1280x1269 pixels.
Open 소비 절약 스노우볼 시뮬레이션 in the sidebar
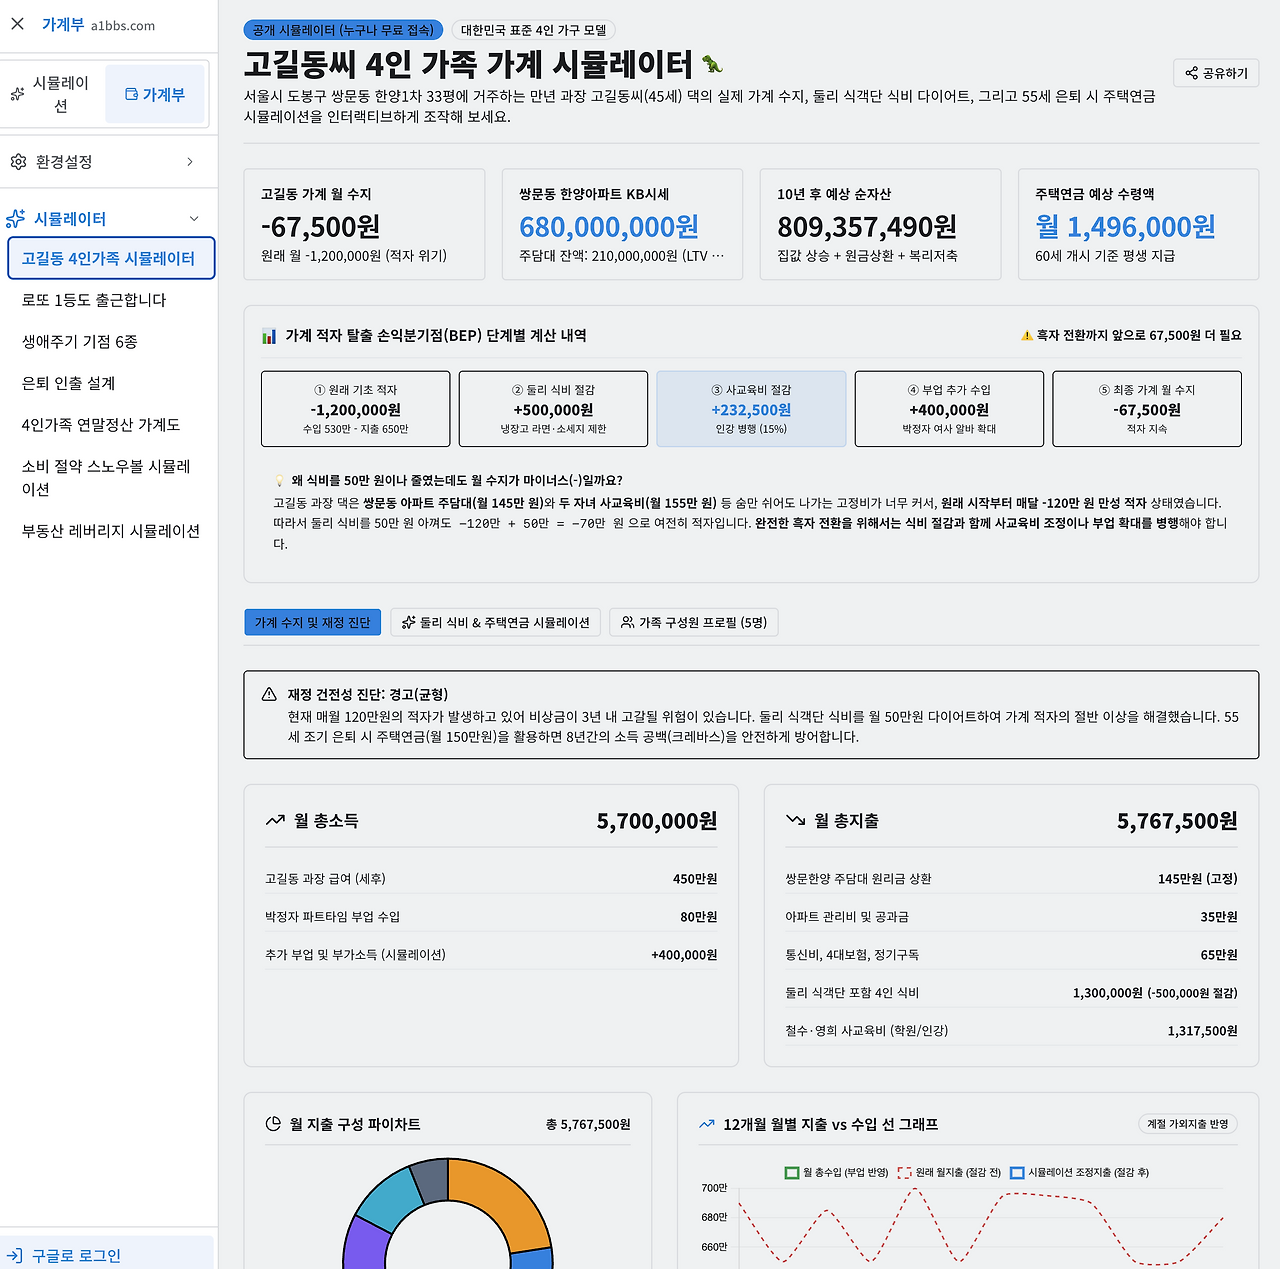pyautogui.click(x=111, y=478)
